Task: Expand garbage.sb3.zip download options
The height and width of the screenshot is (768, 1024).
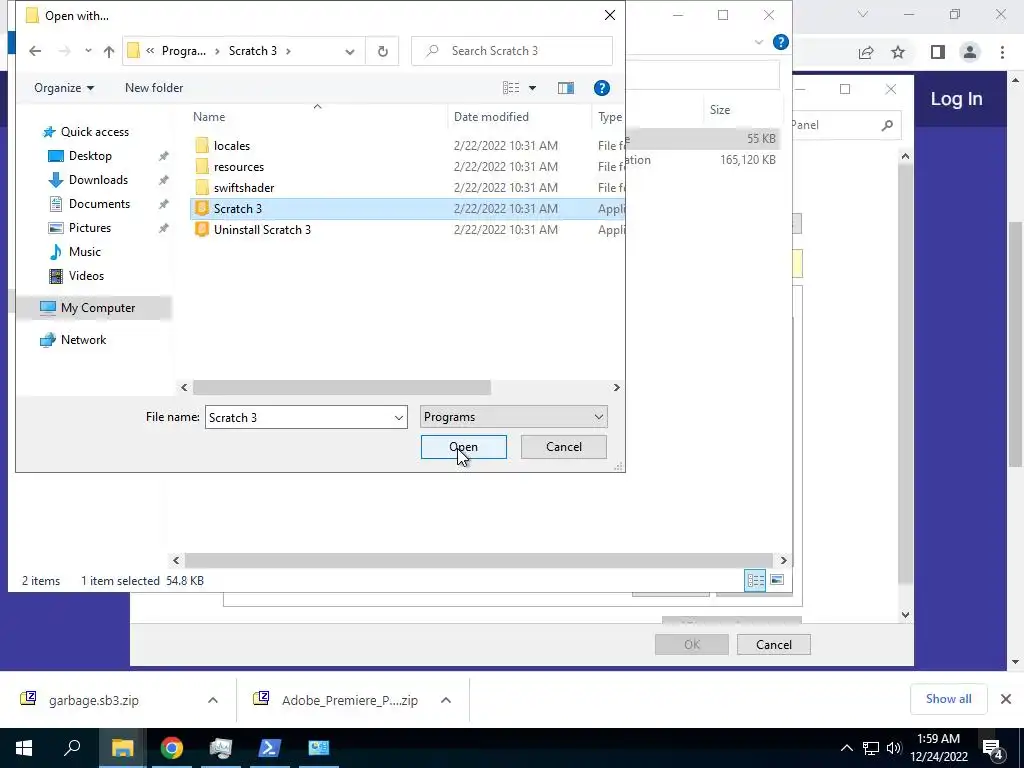Action: [x=213, y=700]
